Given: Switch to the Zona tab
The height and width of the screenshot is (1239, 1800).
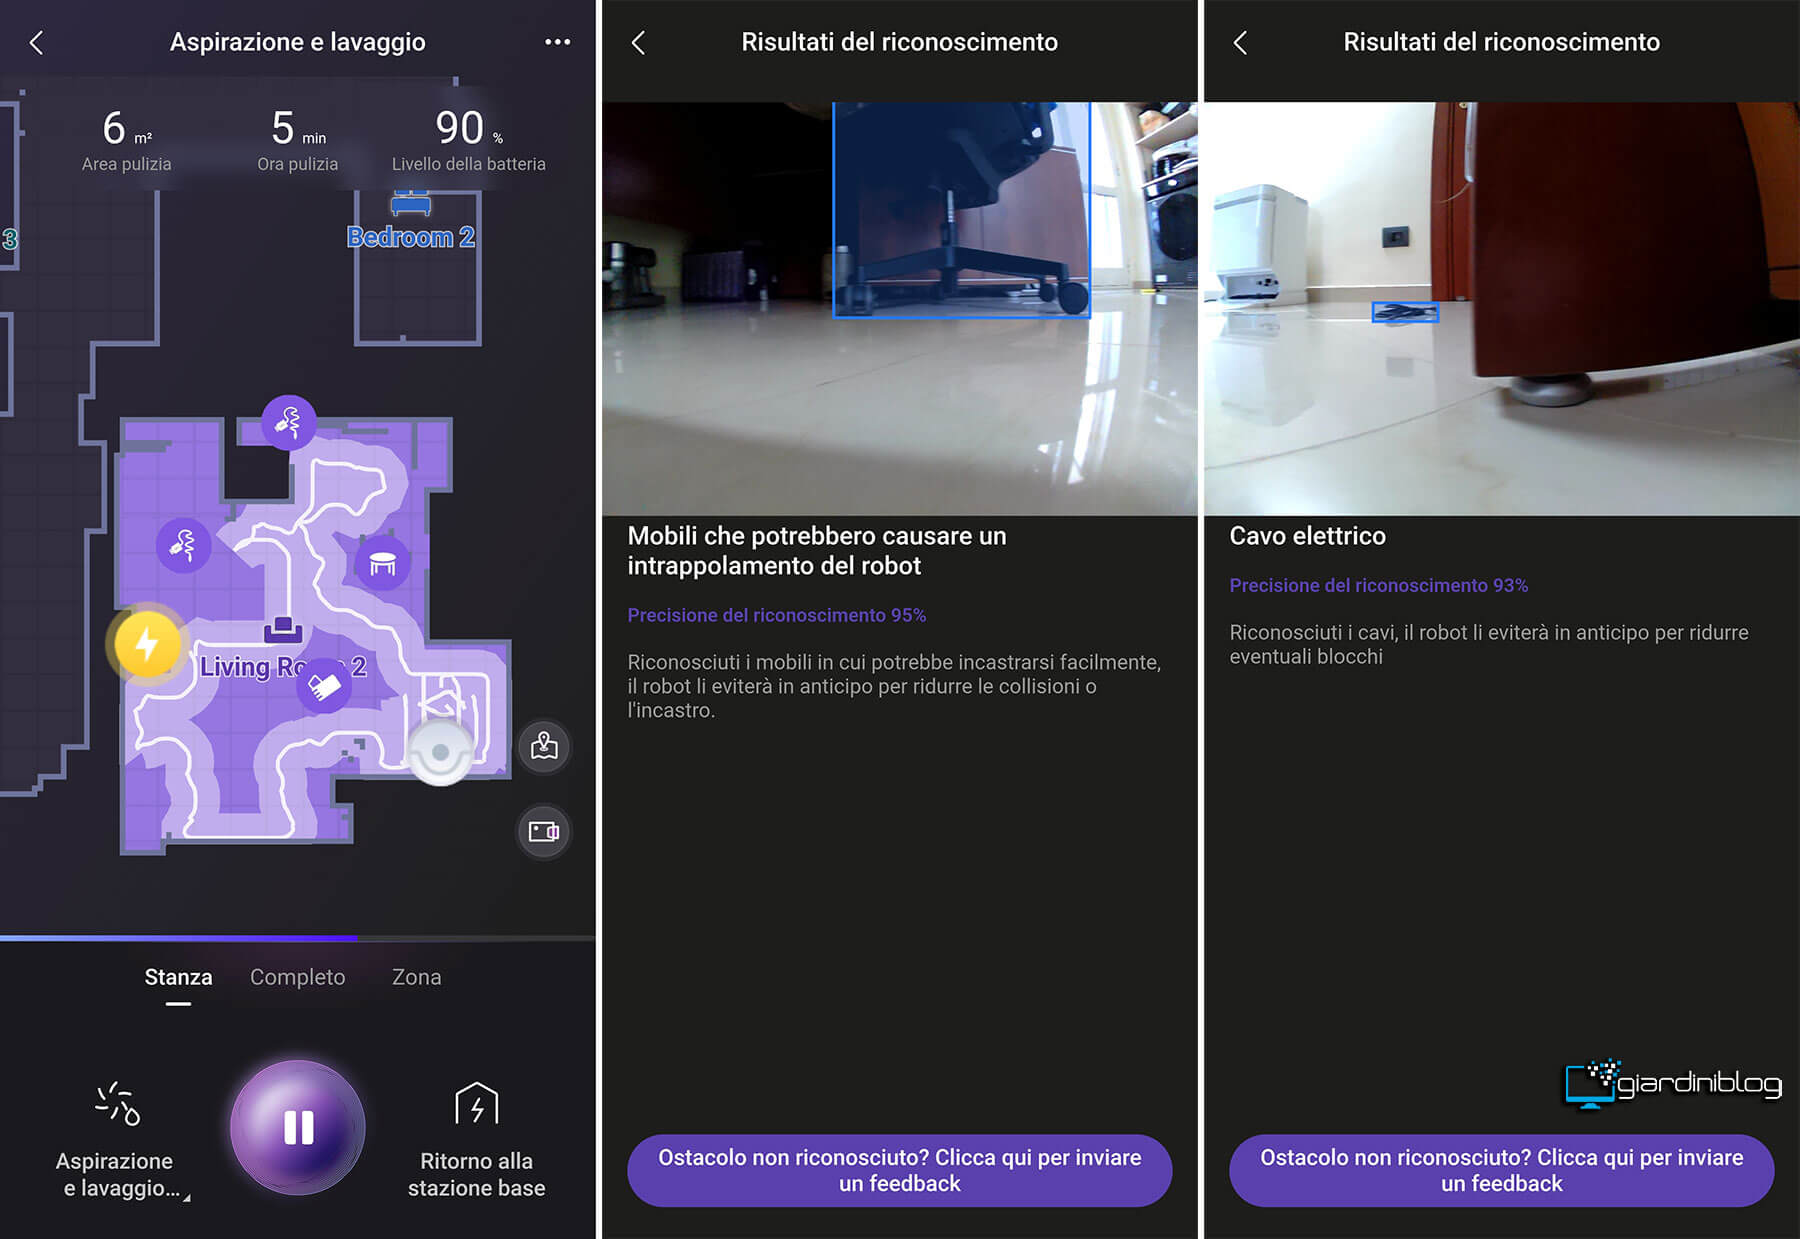Looking at the screenshot, I should click(417, 977).
